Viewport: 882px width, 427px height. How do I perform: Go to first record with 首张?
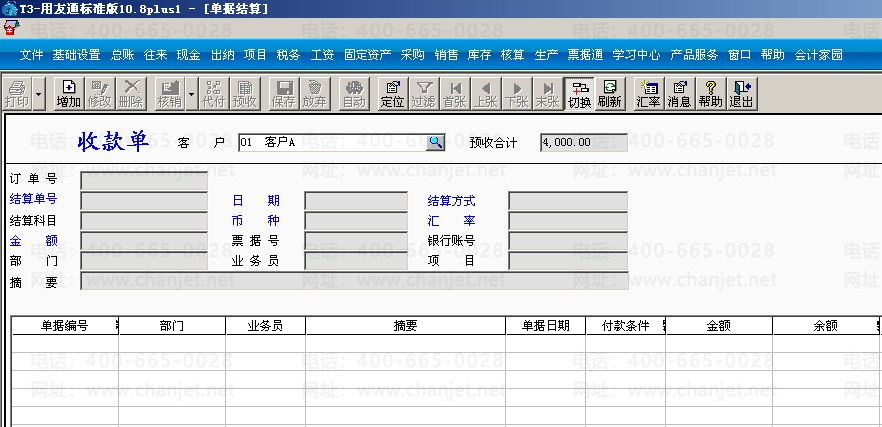[x=454, y=93]
